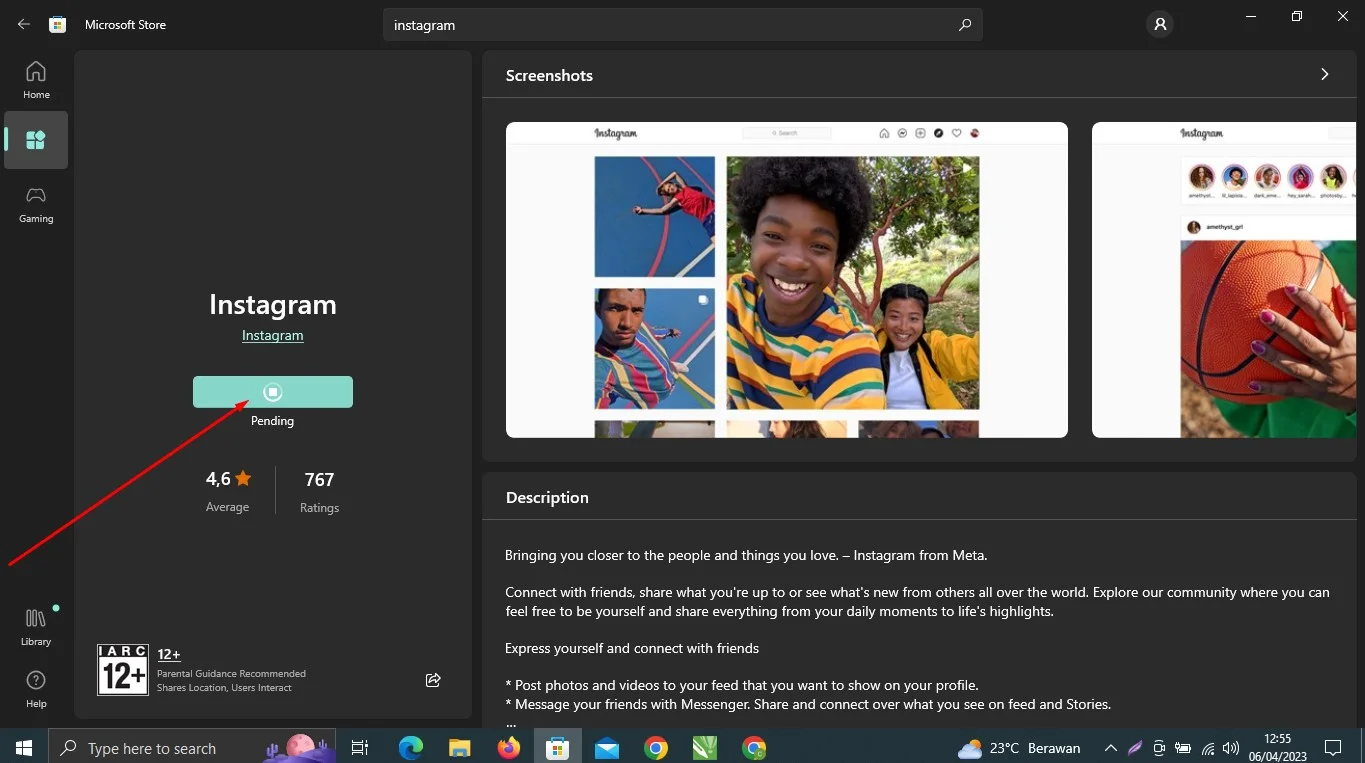Click the Instagram app title
The width and height of the screenshot is (1365, 763).
point(273,304)
